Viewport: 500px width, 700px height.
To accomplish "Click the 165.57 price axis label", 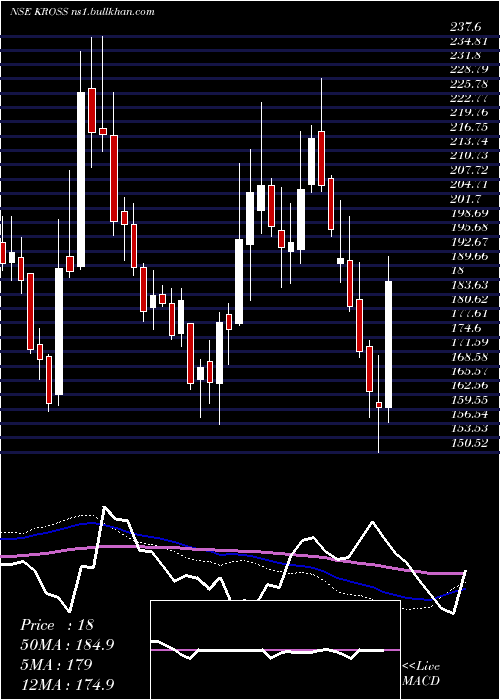I will (469, 371).
